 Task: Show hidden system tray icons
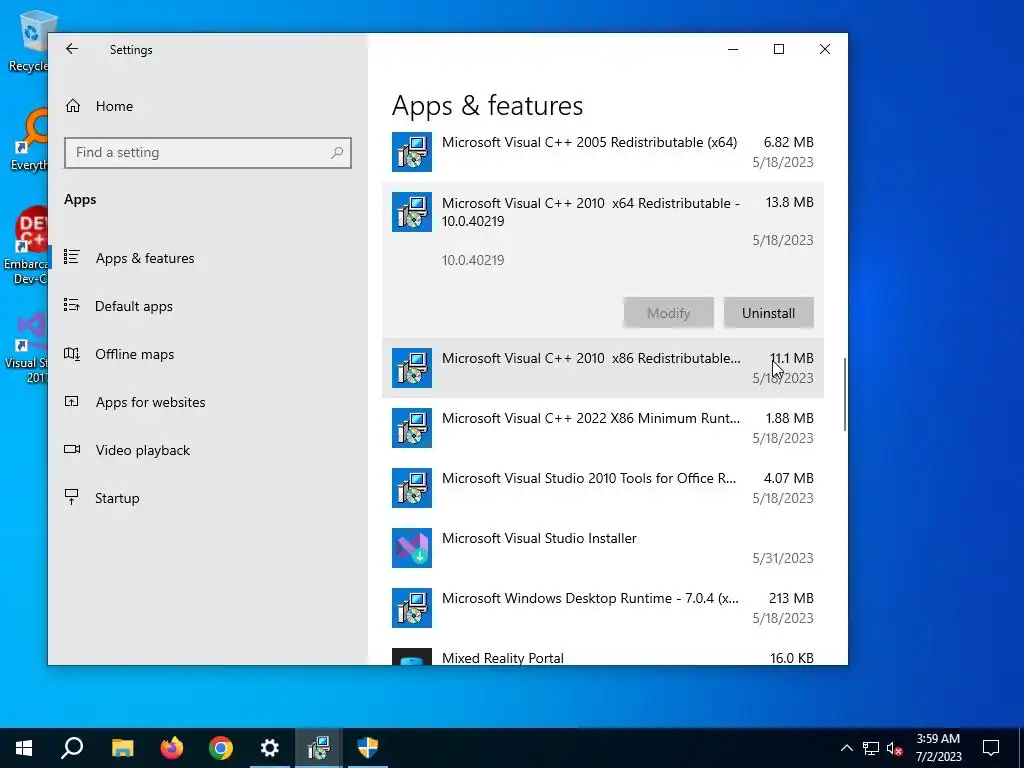click(846, 748)
